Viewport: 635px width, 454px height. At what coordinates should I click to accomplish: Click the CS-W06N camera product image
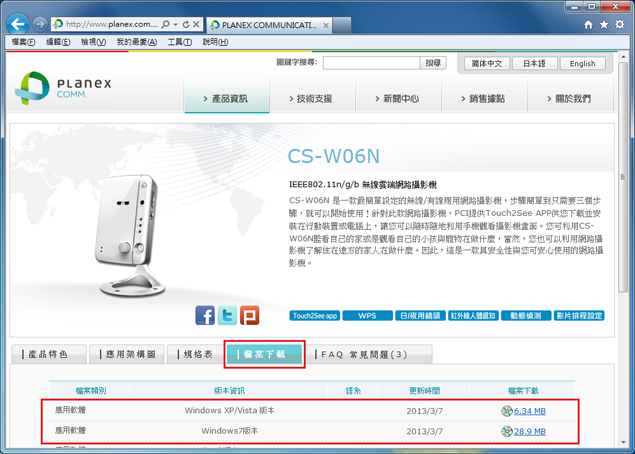coord(131,235)
